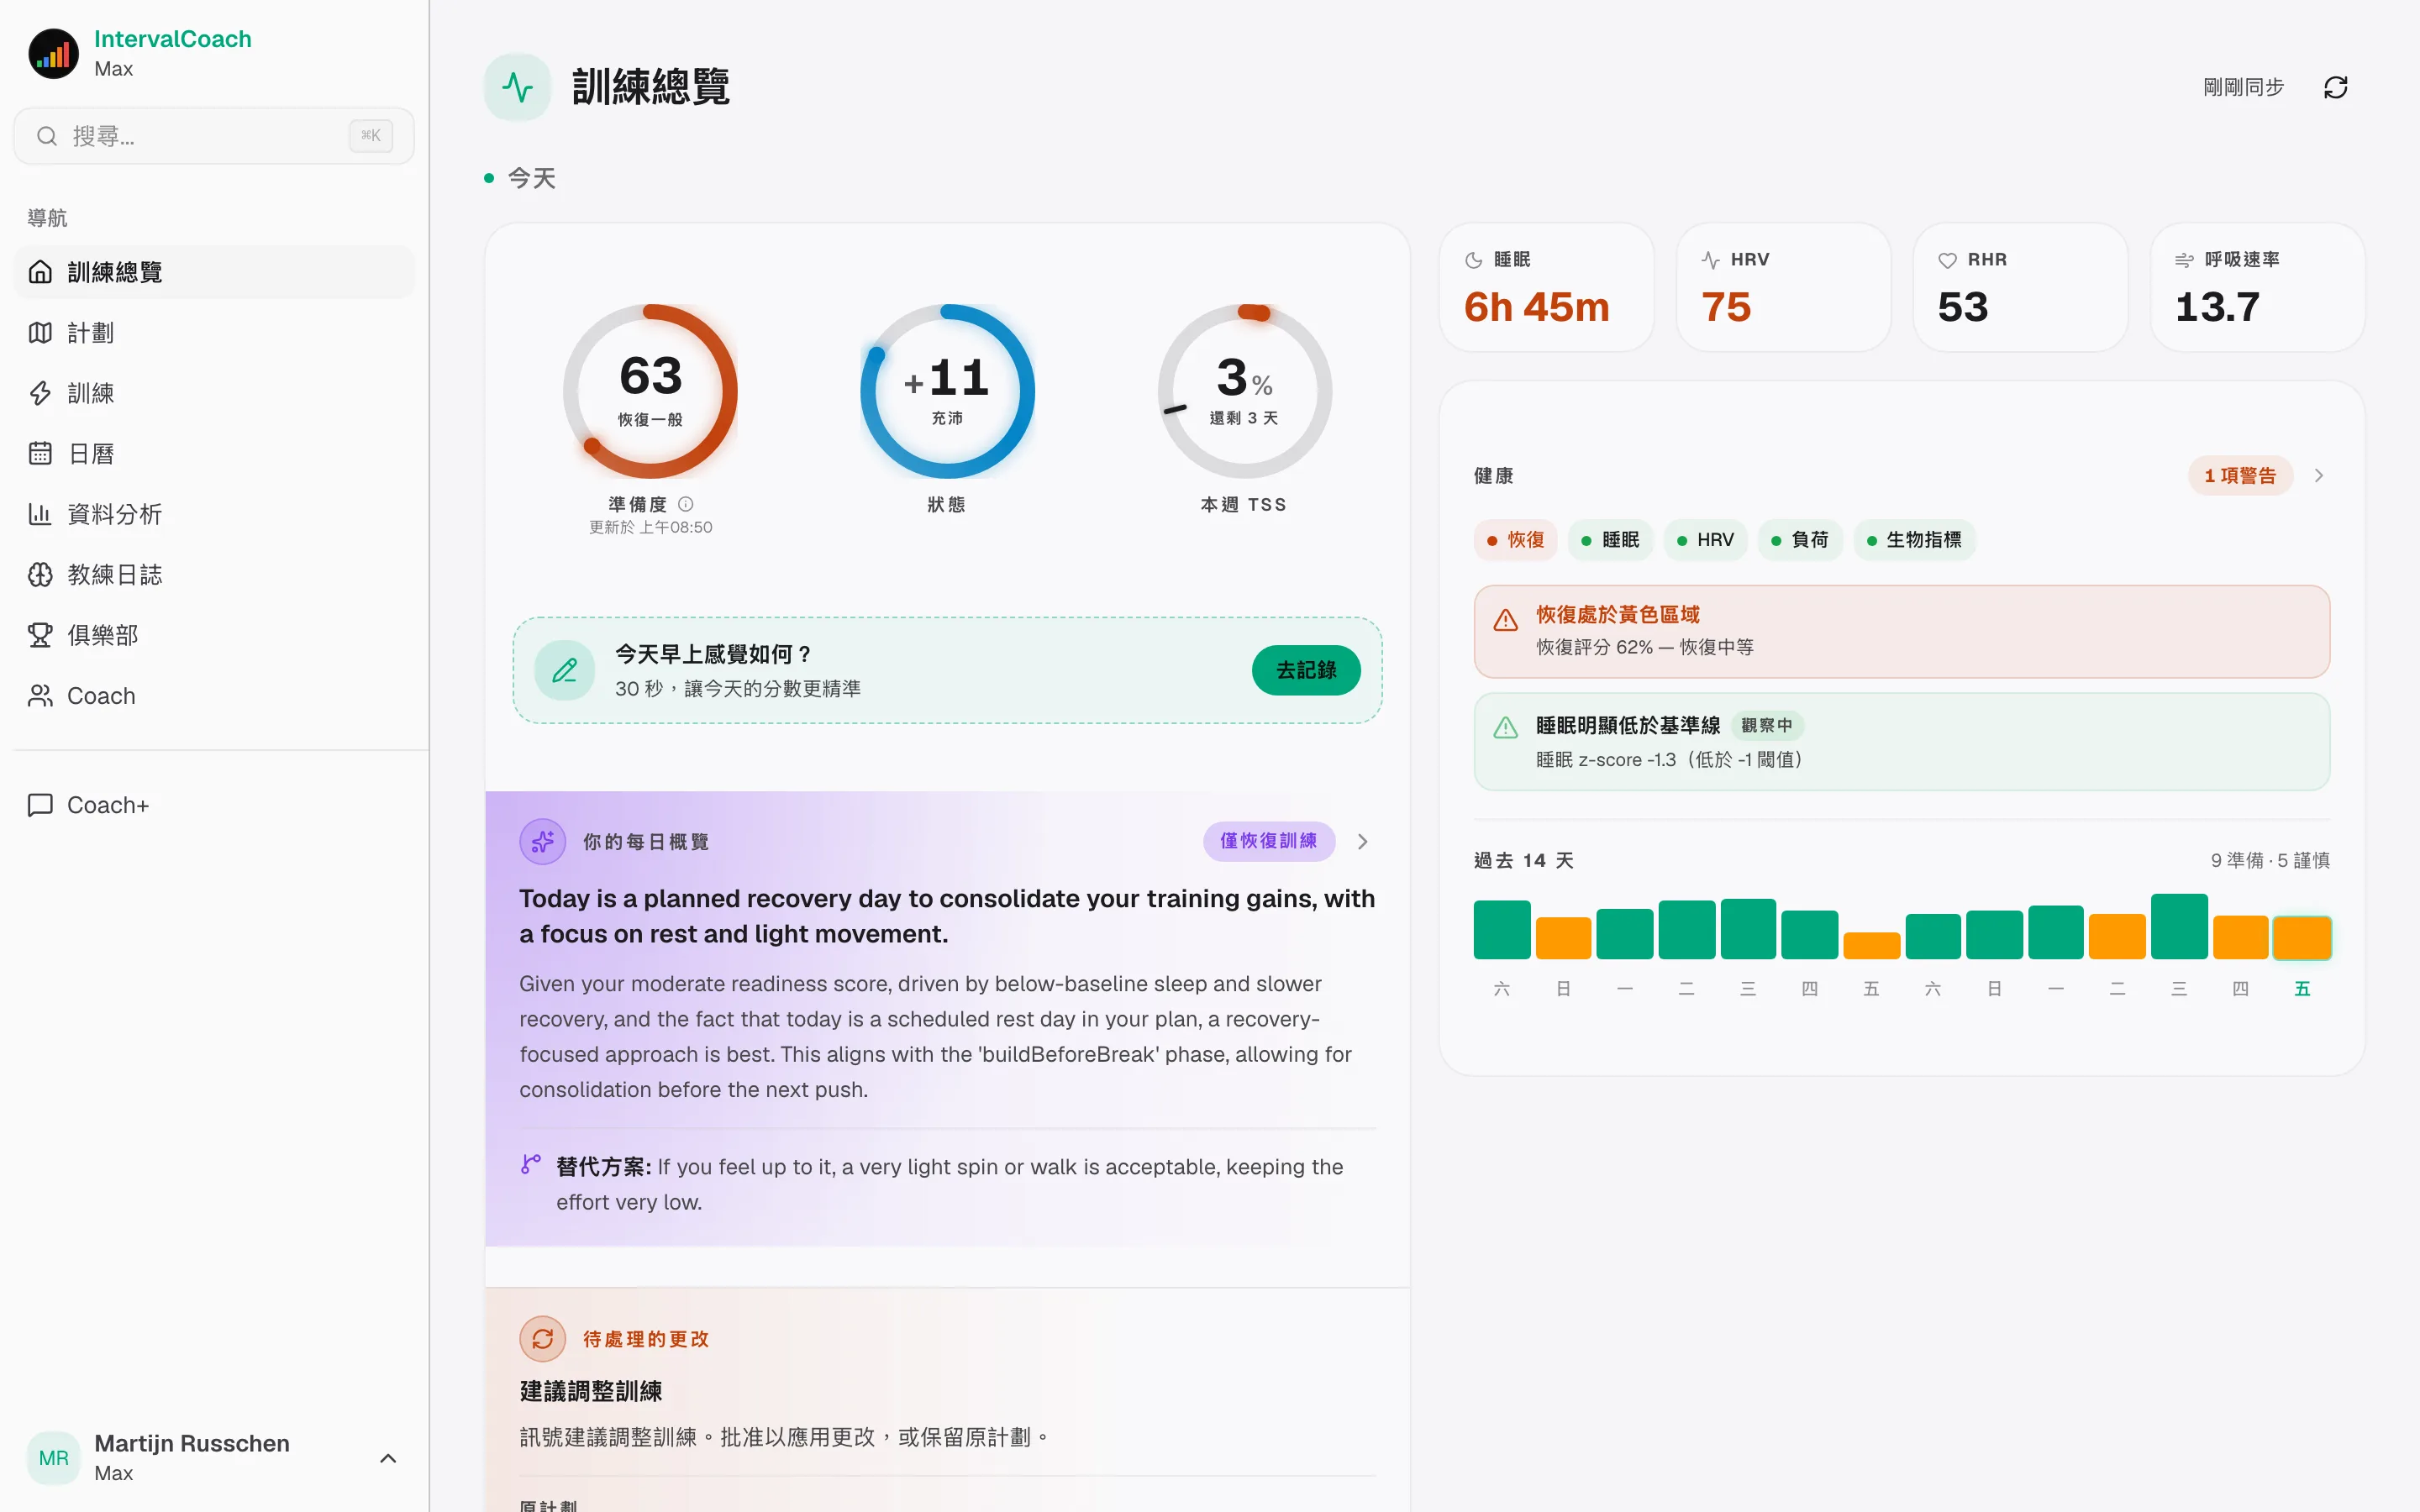Click the sparkle icon beside 你的每日概覽
Screen dimensions: 2420x1512
coord(543,842)
